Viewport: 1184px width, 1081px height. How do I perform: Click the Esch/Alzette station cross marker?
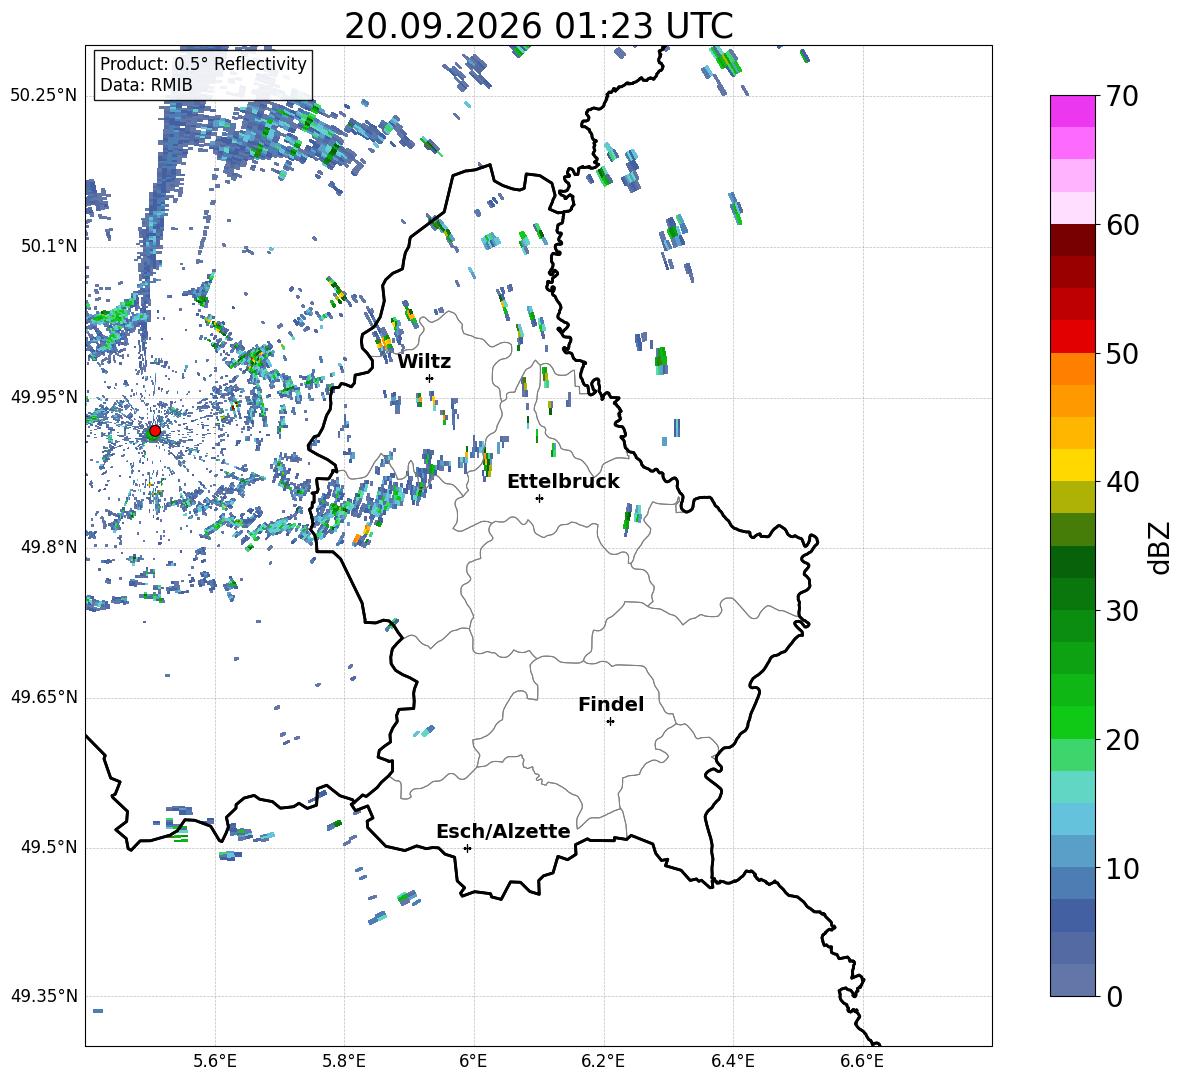(467, 848)
